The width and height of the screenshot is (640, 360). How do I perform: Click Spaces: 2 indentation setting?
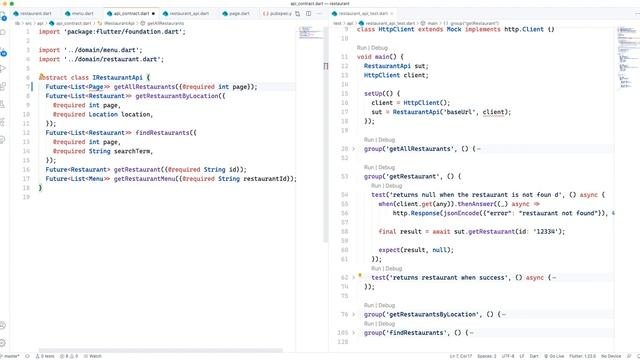(487, 356)
